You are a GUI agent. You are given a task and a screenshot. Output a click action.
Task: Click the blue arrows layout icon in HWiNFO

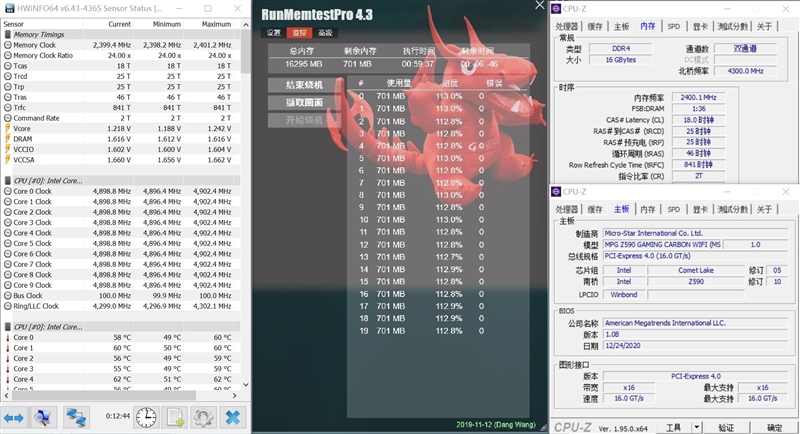coord(14,418)
